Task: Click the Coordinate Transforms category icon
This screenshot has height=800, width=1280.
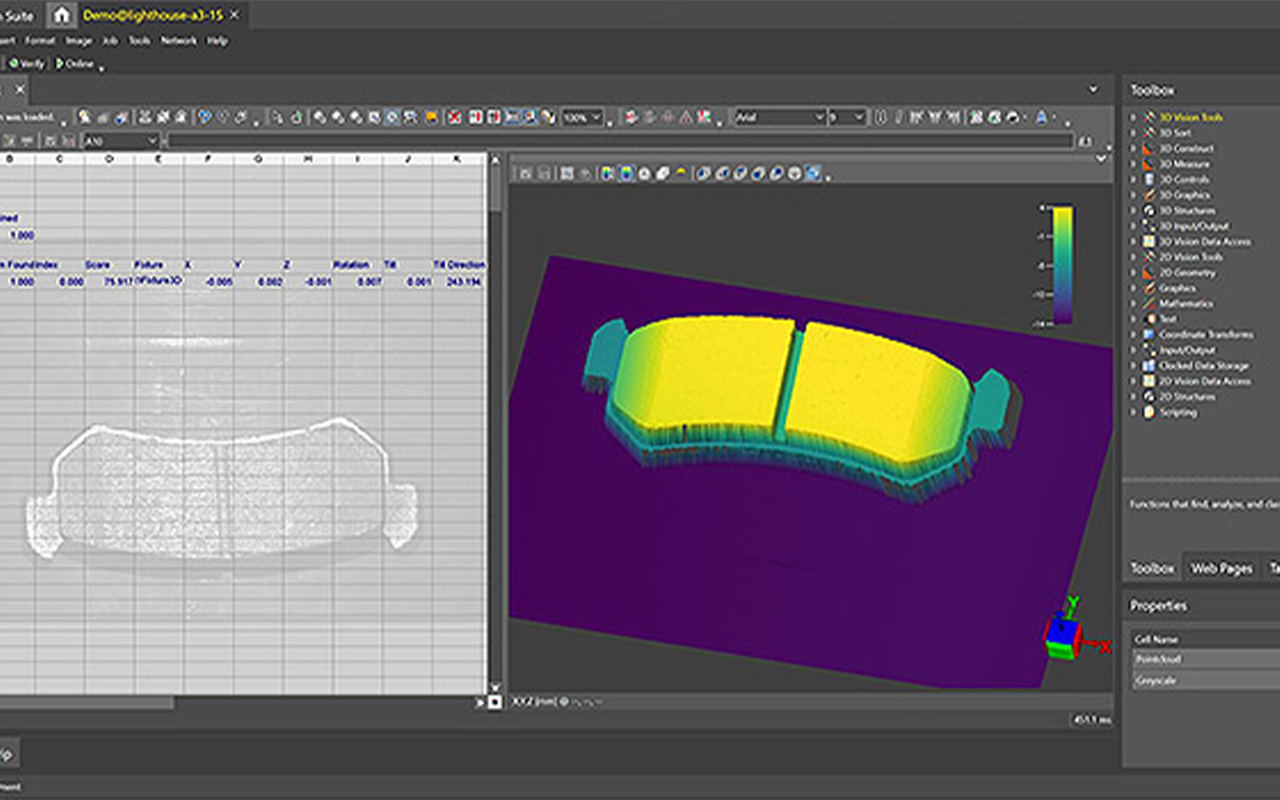Action: [1149, 334]
